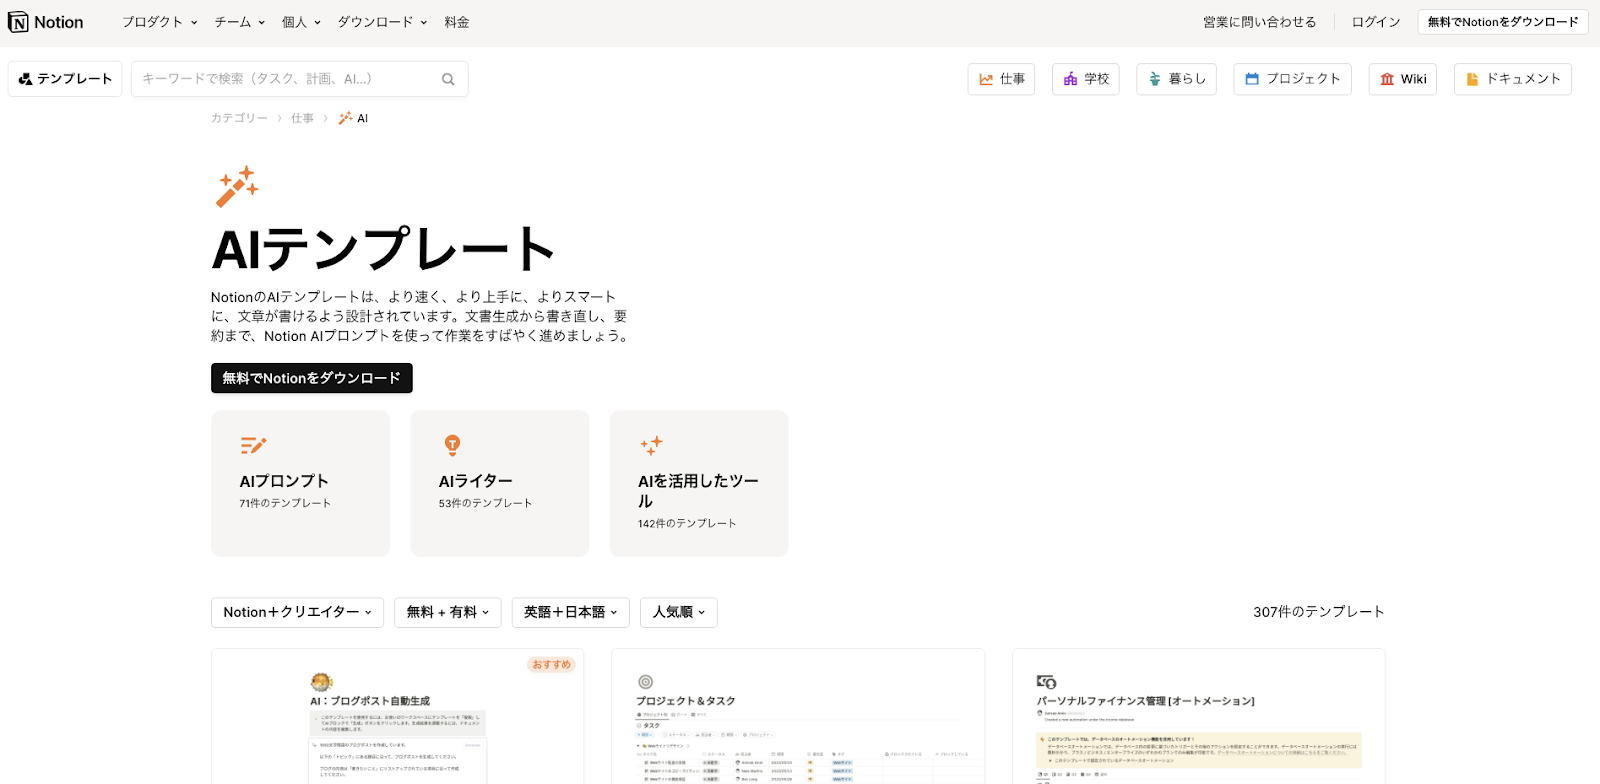Open the Notion+クリエイター filter dropdown

(297, 612)
